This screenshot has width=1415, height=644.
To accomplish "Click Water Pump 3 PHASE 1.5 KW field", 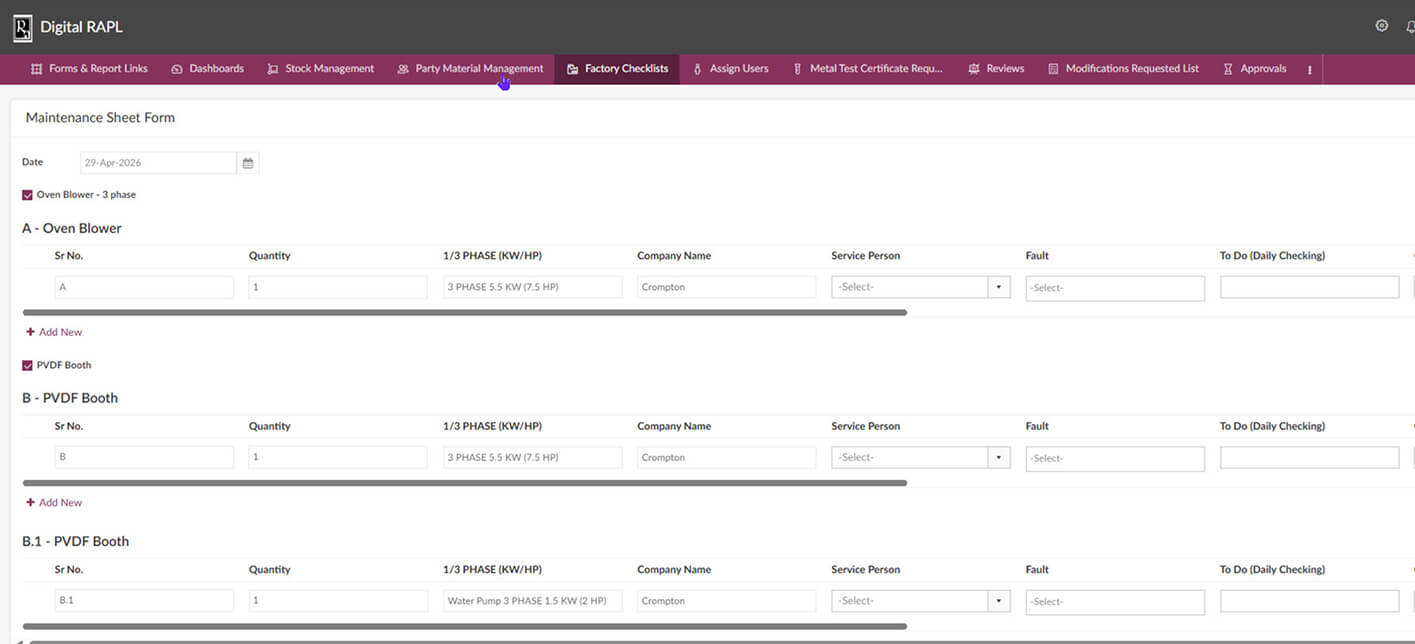I will [x=532, y=601].
